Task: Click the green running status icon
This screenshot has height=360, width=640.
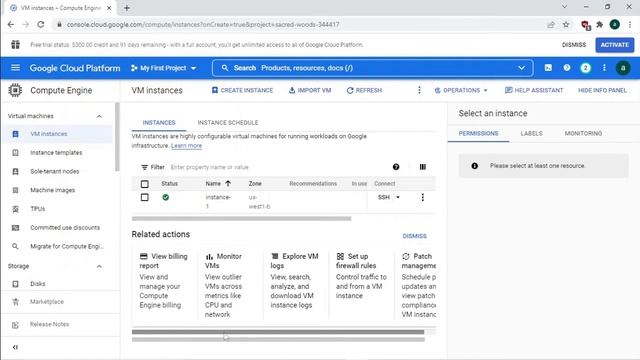Action: (165, 198)
